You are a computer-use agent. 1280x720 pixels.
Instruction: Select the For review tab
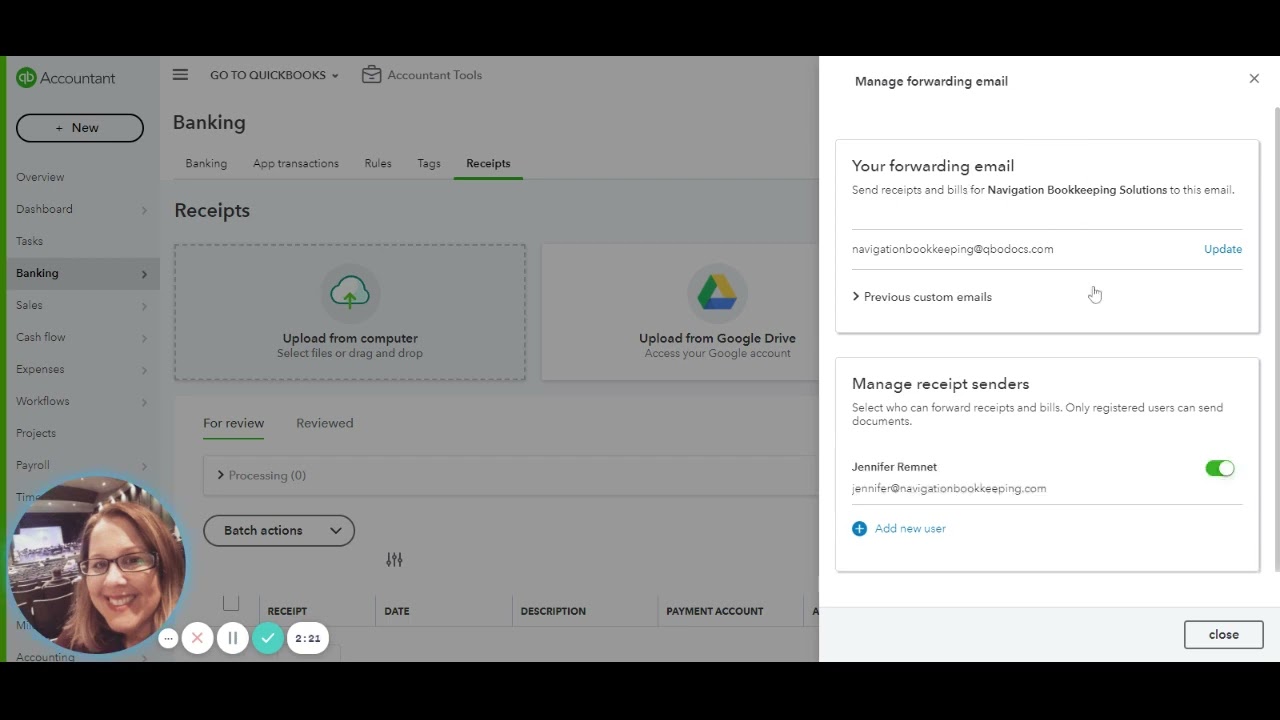(x=234, y=423)
